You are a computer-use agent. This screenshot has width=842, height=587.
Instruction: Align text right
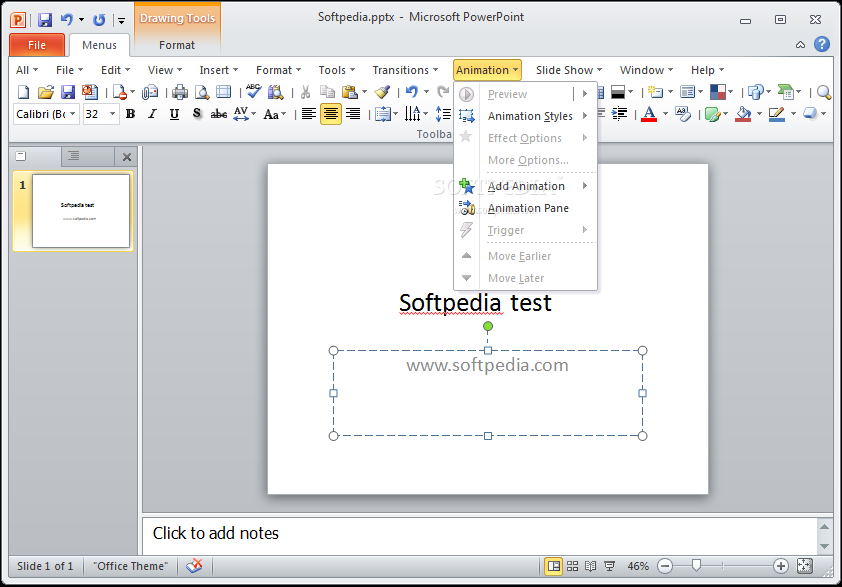tap(353, 114)
